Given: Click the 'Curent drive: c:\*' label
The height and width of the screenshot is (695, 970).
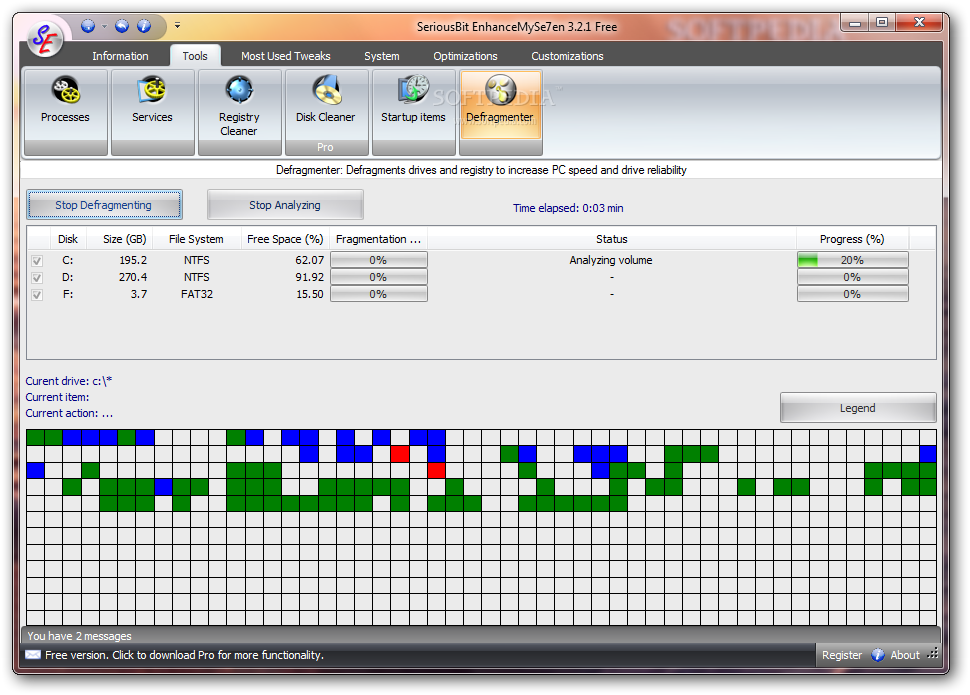Looking at the screenshot, I should (69, 381).
